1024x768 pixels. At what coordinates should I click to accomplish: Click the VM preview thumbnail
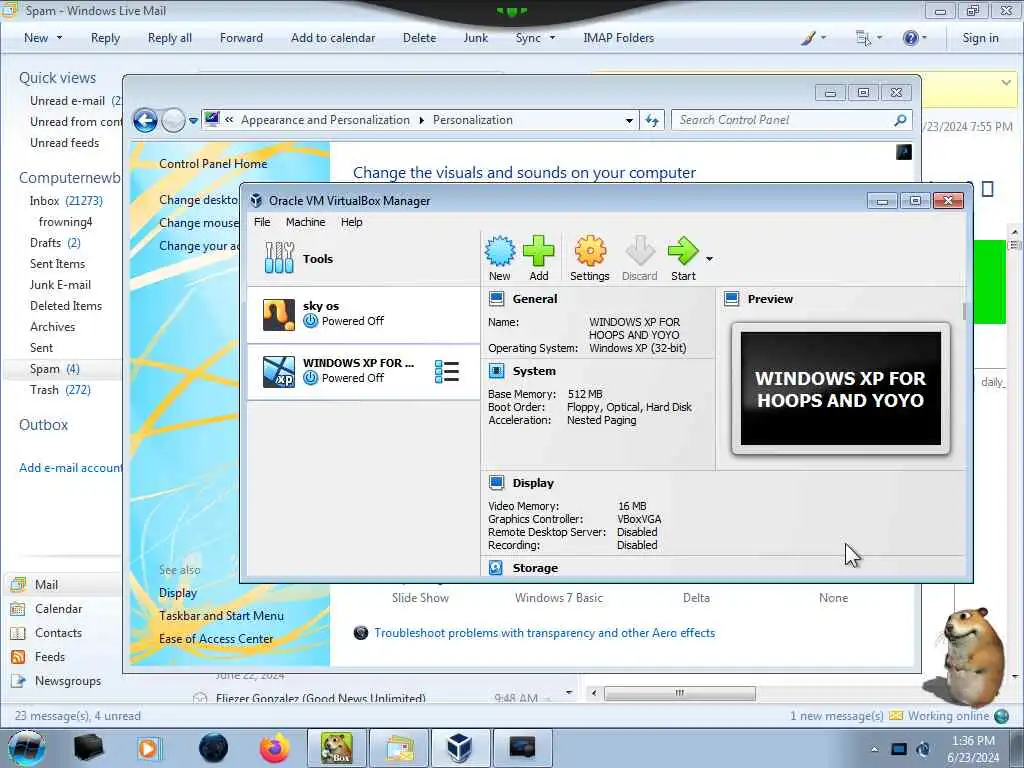840,389
